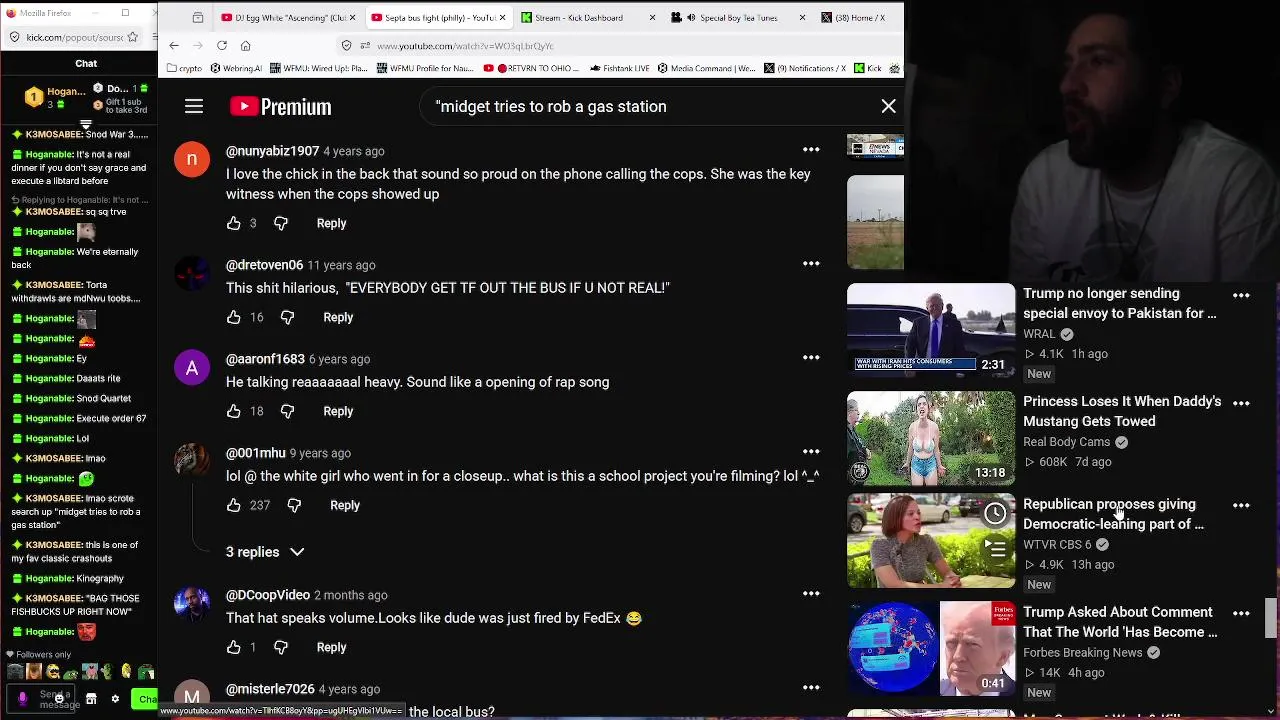Open @aaronf1683's purple avatar
This screenshot has height=720, width=1280.
(x=192, y=367)
